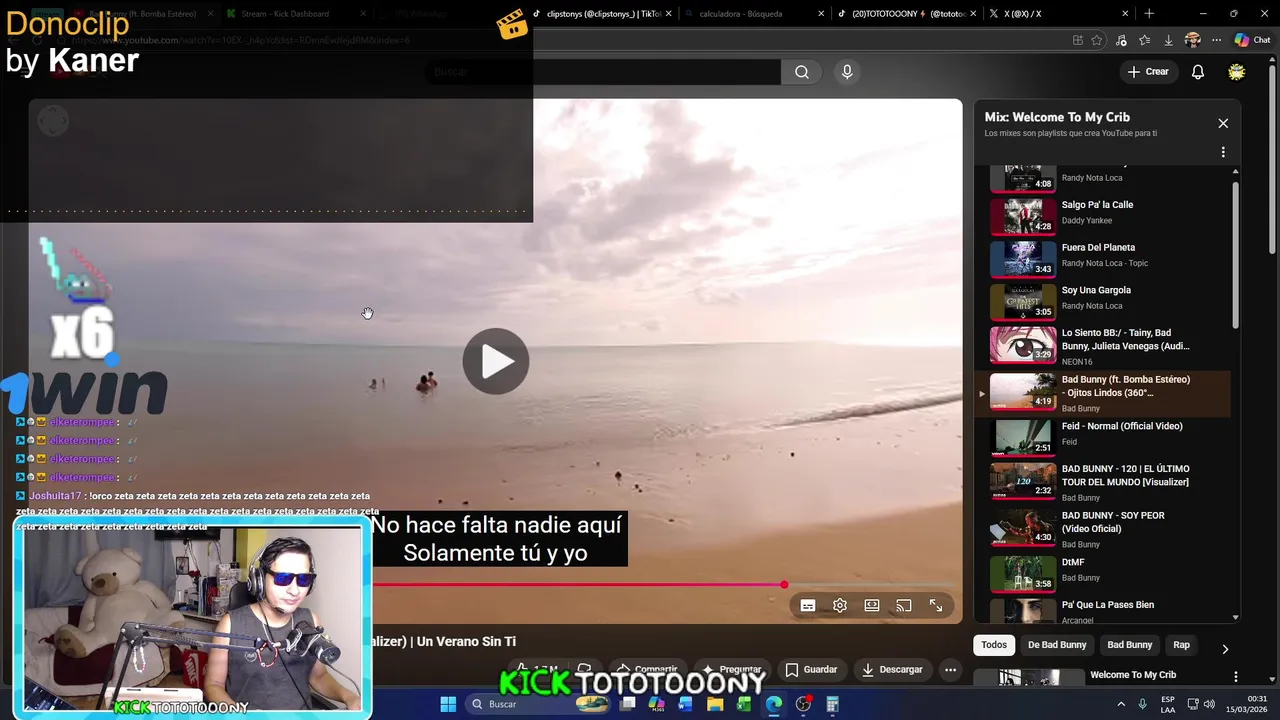Switch to the X (@X) / X tab
The image size is (1280, 720).
click(x=1058, y=14)
